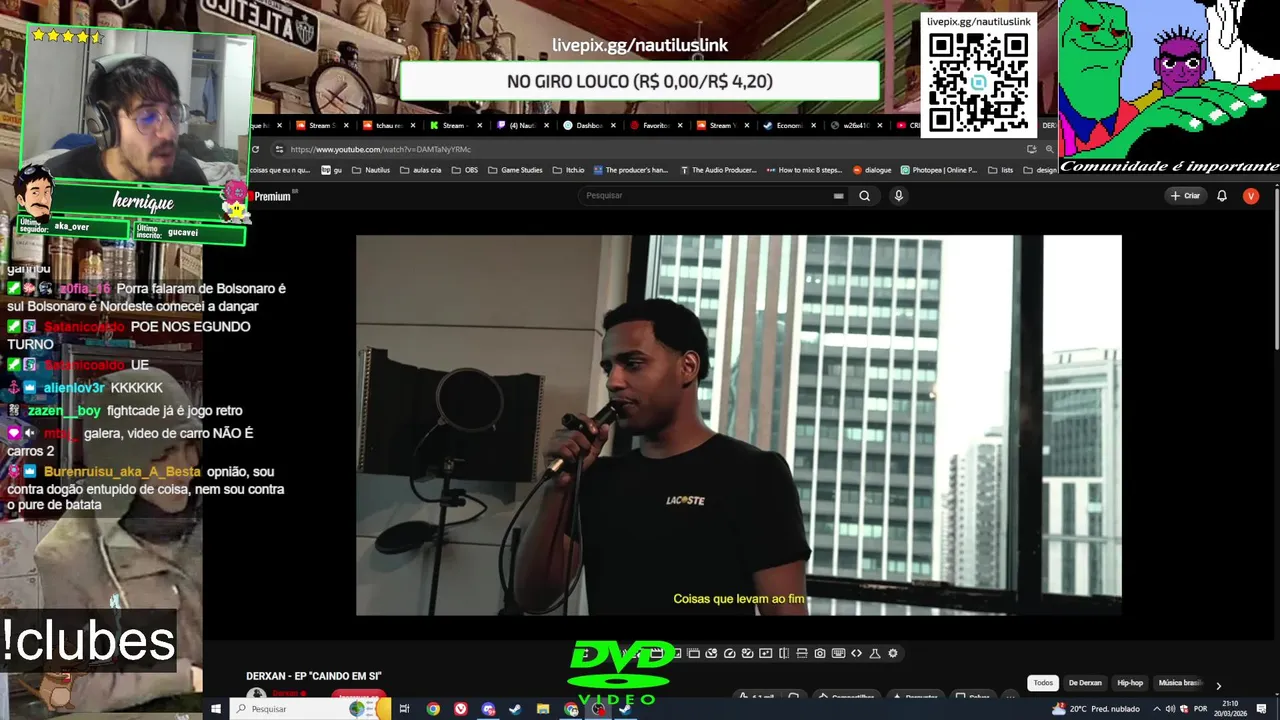Close the Dashboa... tab
This screenshot has height=720, width=1280.
(613, 125)
